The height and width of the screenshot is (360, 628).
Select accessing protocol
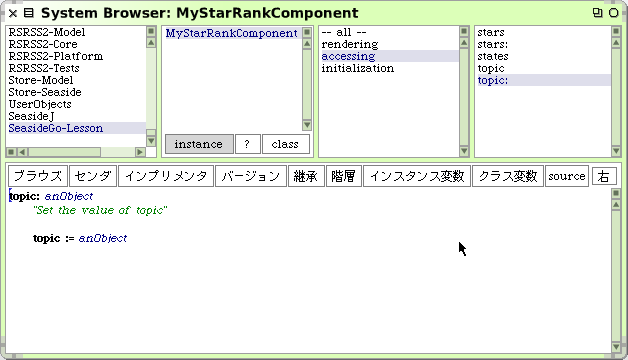point(389,56)
